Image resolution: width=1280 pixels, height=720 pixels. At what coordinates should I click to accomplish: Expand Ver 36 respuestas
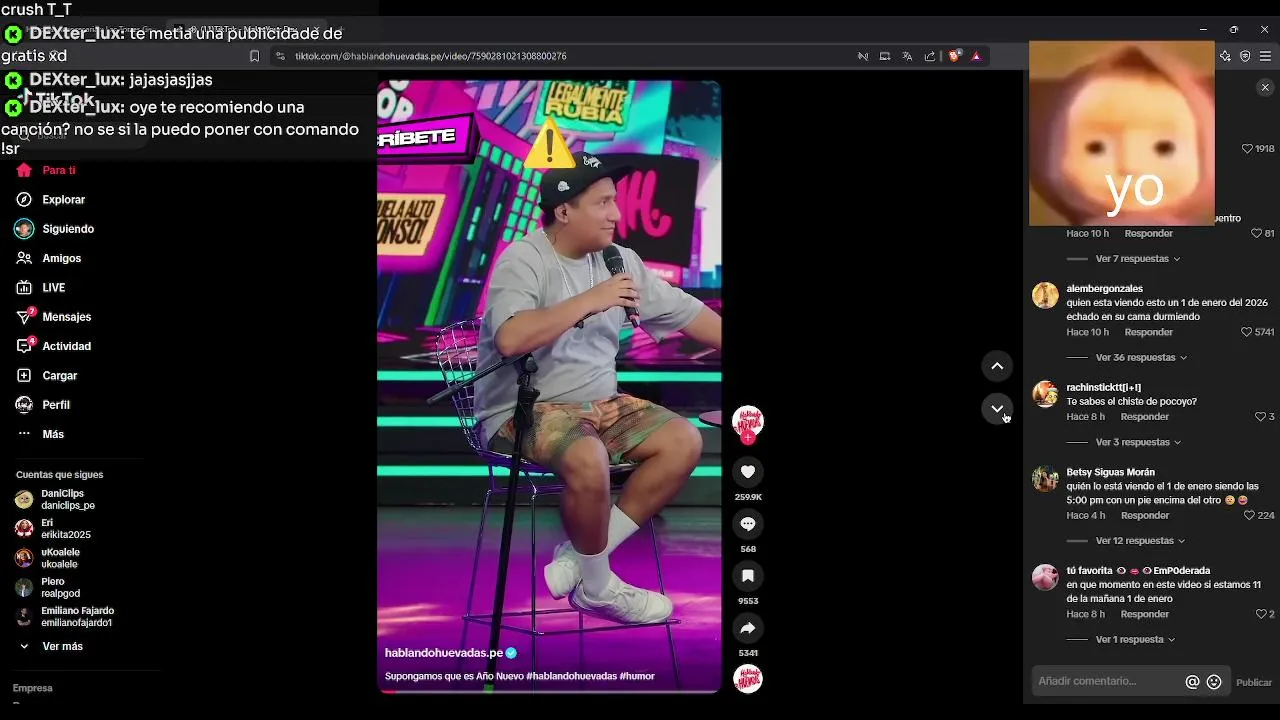coord(1141,358)
